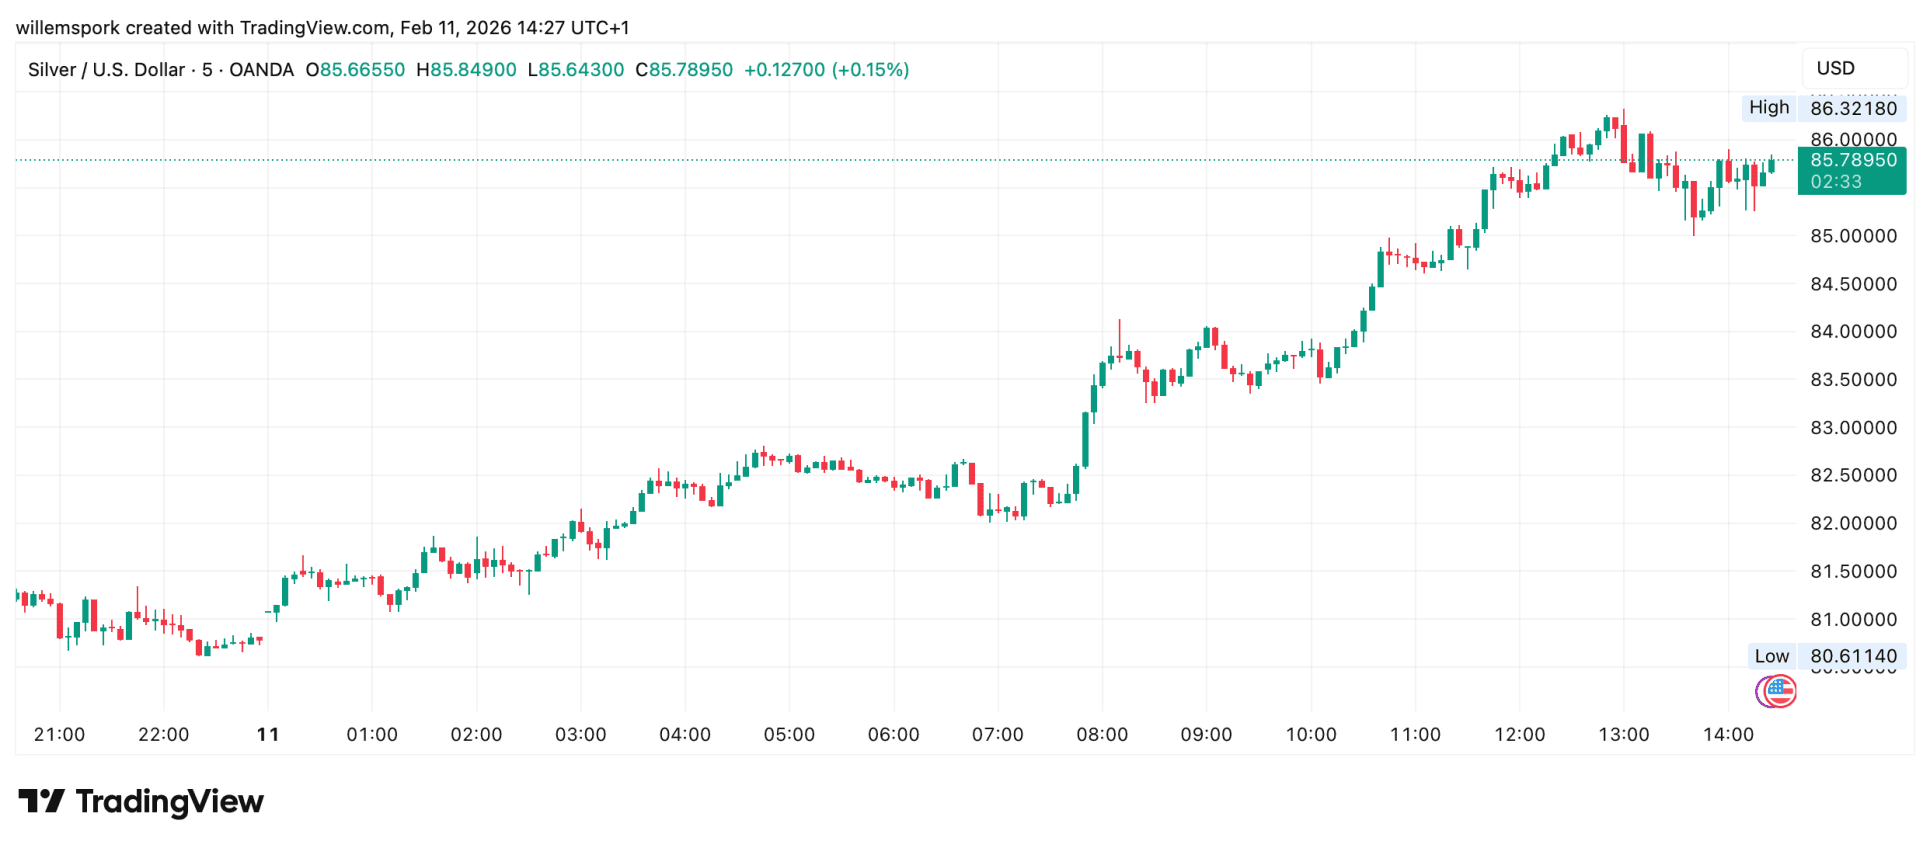Click the High price label 86.32180
Image resolution: width=1930 pixels, height=848 pixels.
pyautogui.click(x=1852, y=108)
